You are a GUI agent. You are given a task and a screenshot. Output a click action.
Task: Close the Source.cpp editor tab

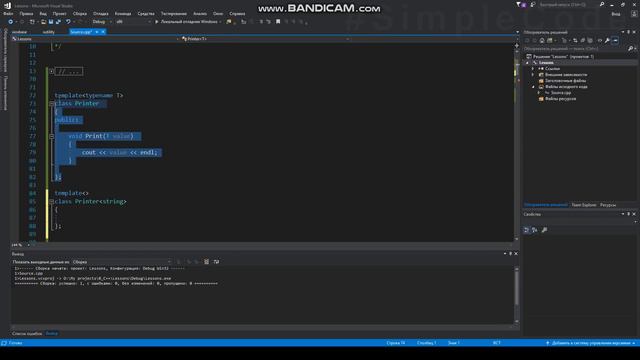103,32
